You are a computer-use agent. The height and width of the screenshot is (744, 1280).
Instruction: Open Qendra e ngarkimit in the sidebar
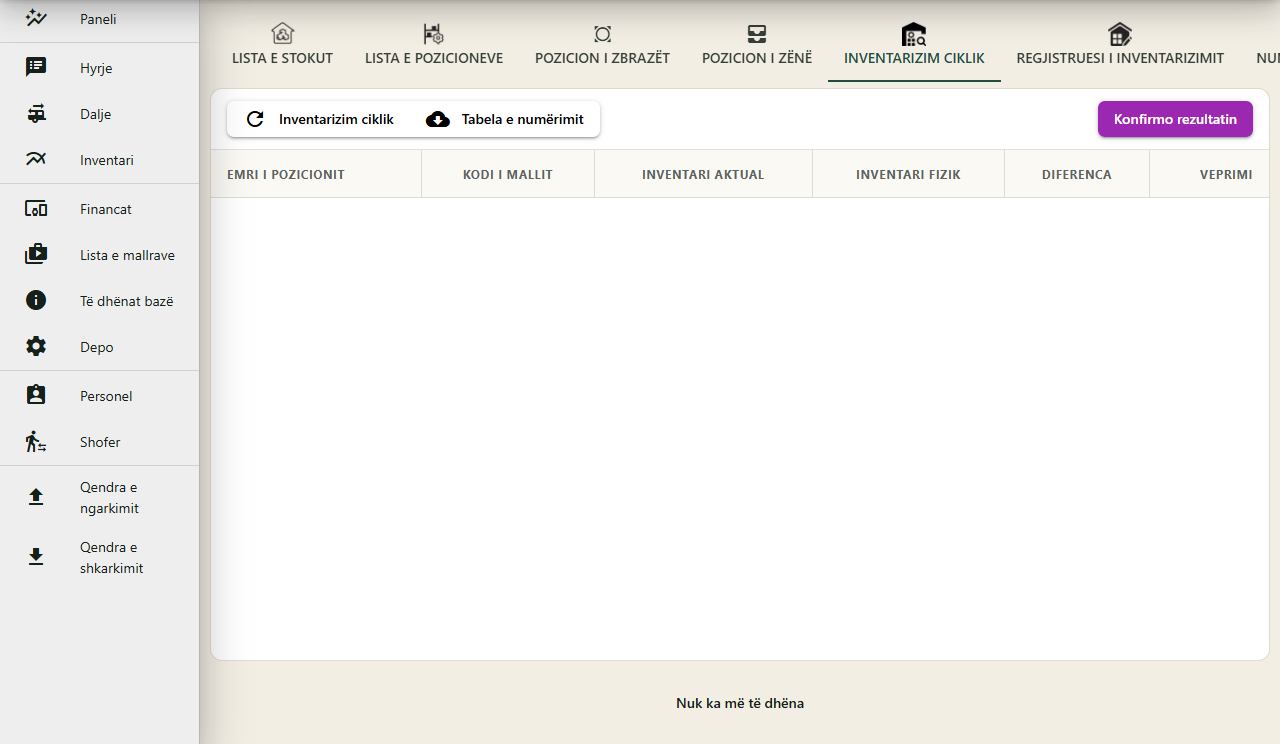coord(99,498)
